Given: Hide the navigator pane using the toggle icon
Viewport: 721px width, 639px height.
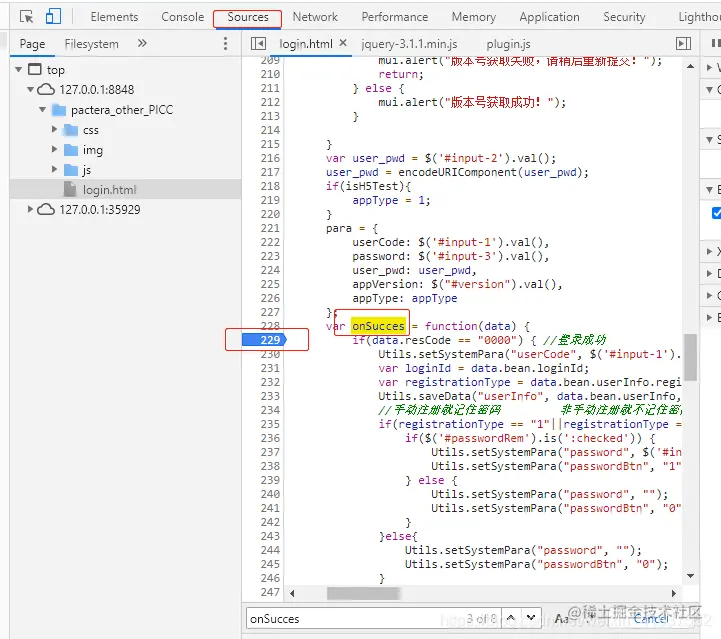Looking at the screenshot, I should click(258, 44).
